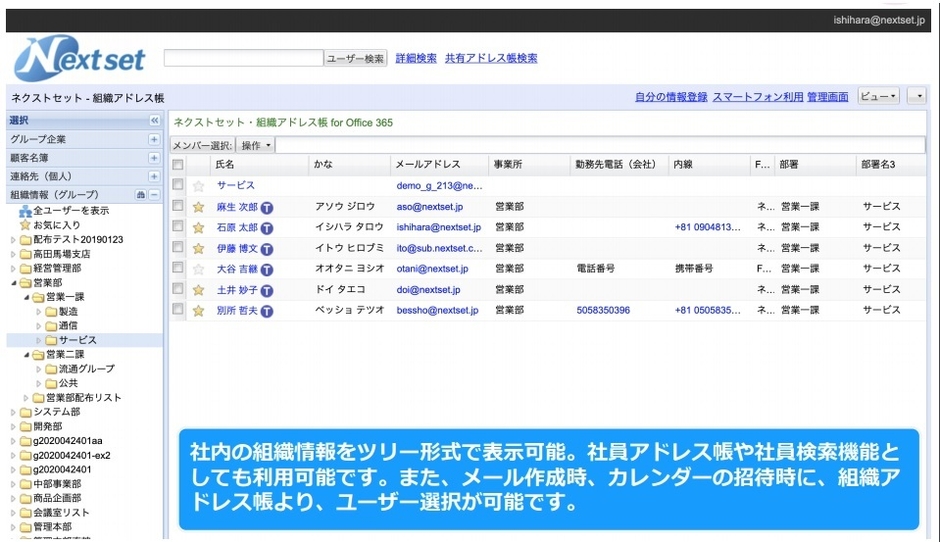Click the T badge beside 麻生 次郎
940x542 pixels.
pos(267,207)
